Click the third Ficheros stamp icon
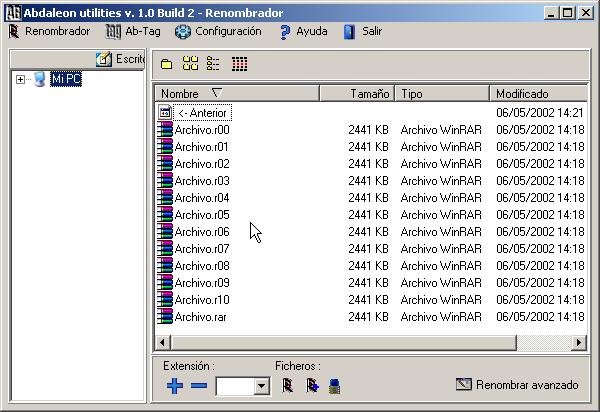This screenshot has height=412, width=600. [x=335, y=385]
